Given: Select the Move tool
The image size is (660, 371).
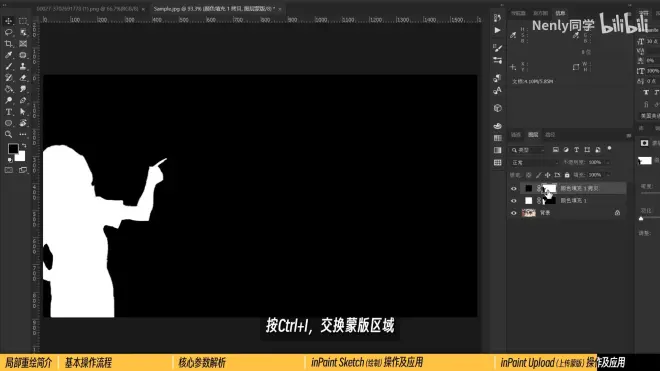Looking at the screenshot, I should (x=8, y=21).
